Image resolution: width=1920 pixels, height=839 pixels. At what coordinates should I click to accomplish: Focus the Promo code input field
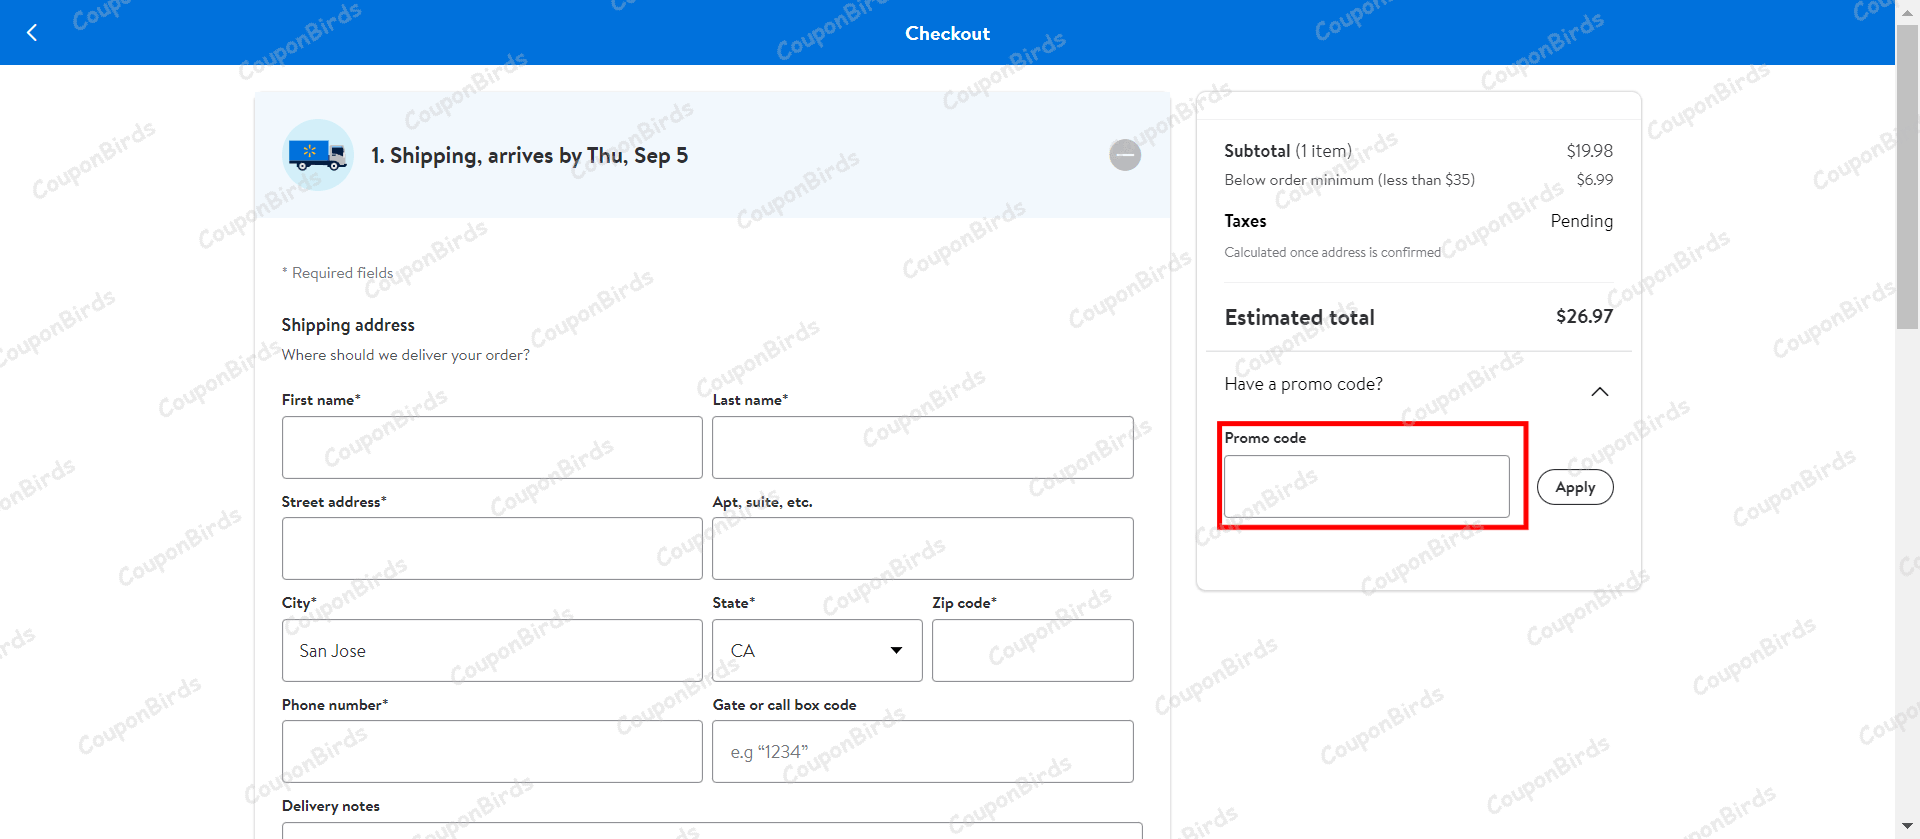point(1367,487)
